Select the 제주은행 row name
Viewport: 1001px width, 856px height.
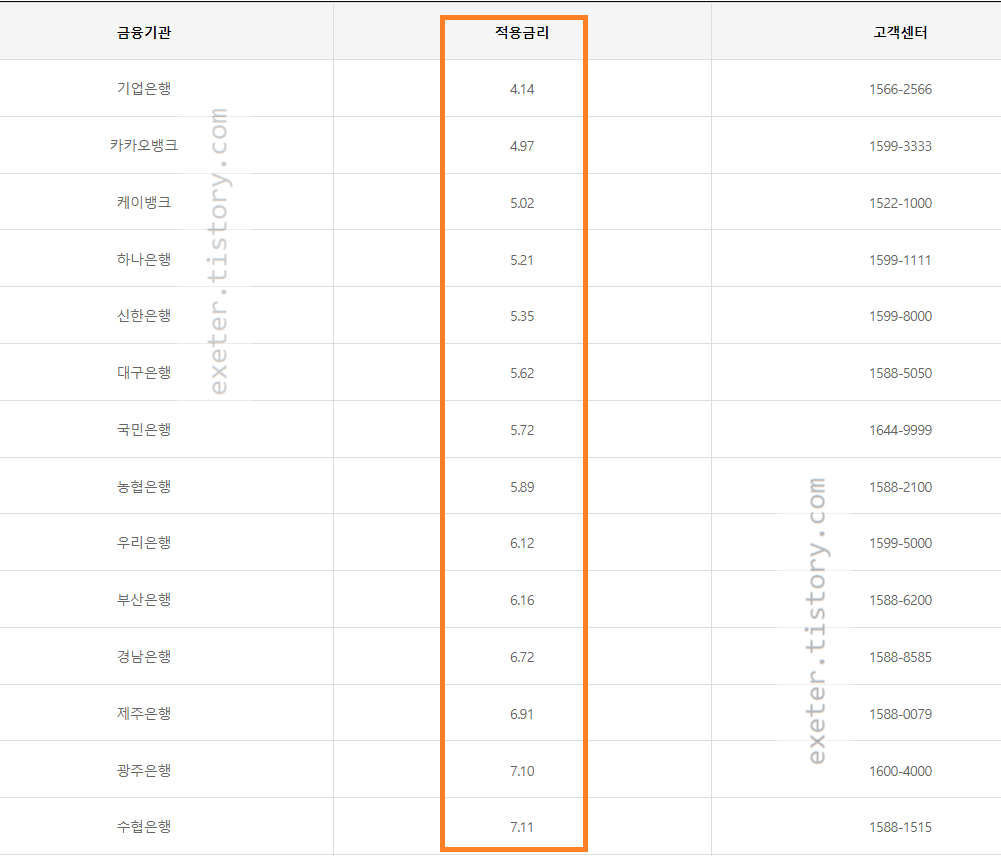point(144,713)
